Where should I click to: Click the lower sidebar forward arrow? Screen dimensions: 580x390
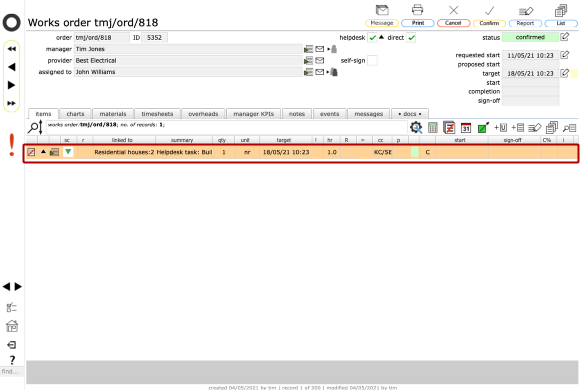coord(18,286)
